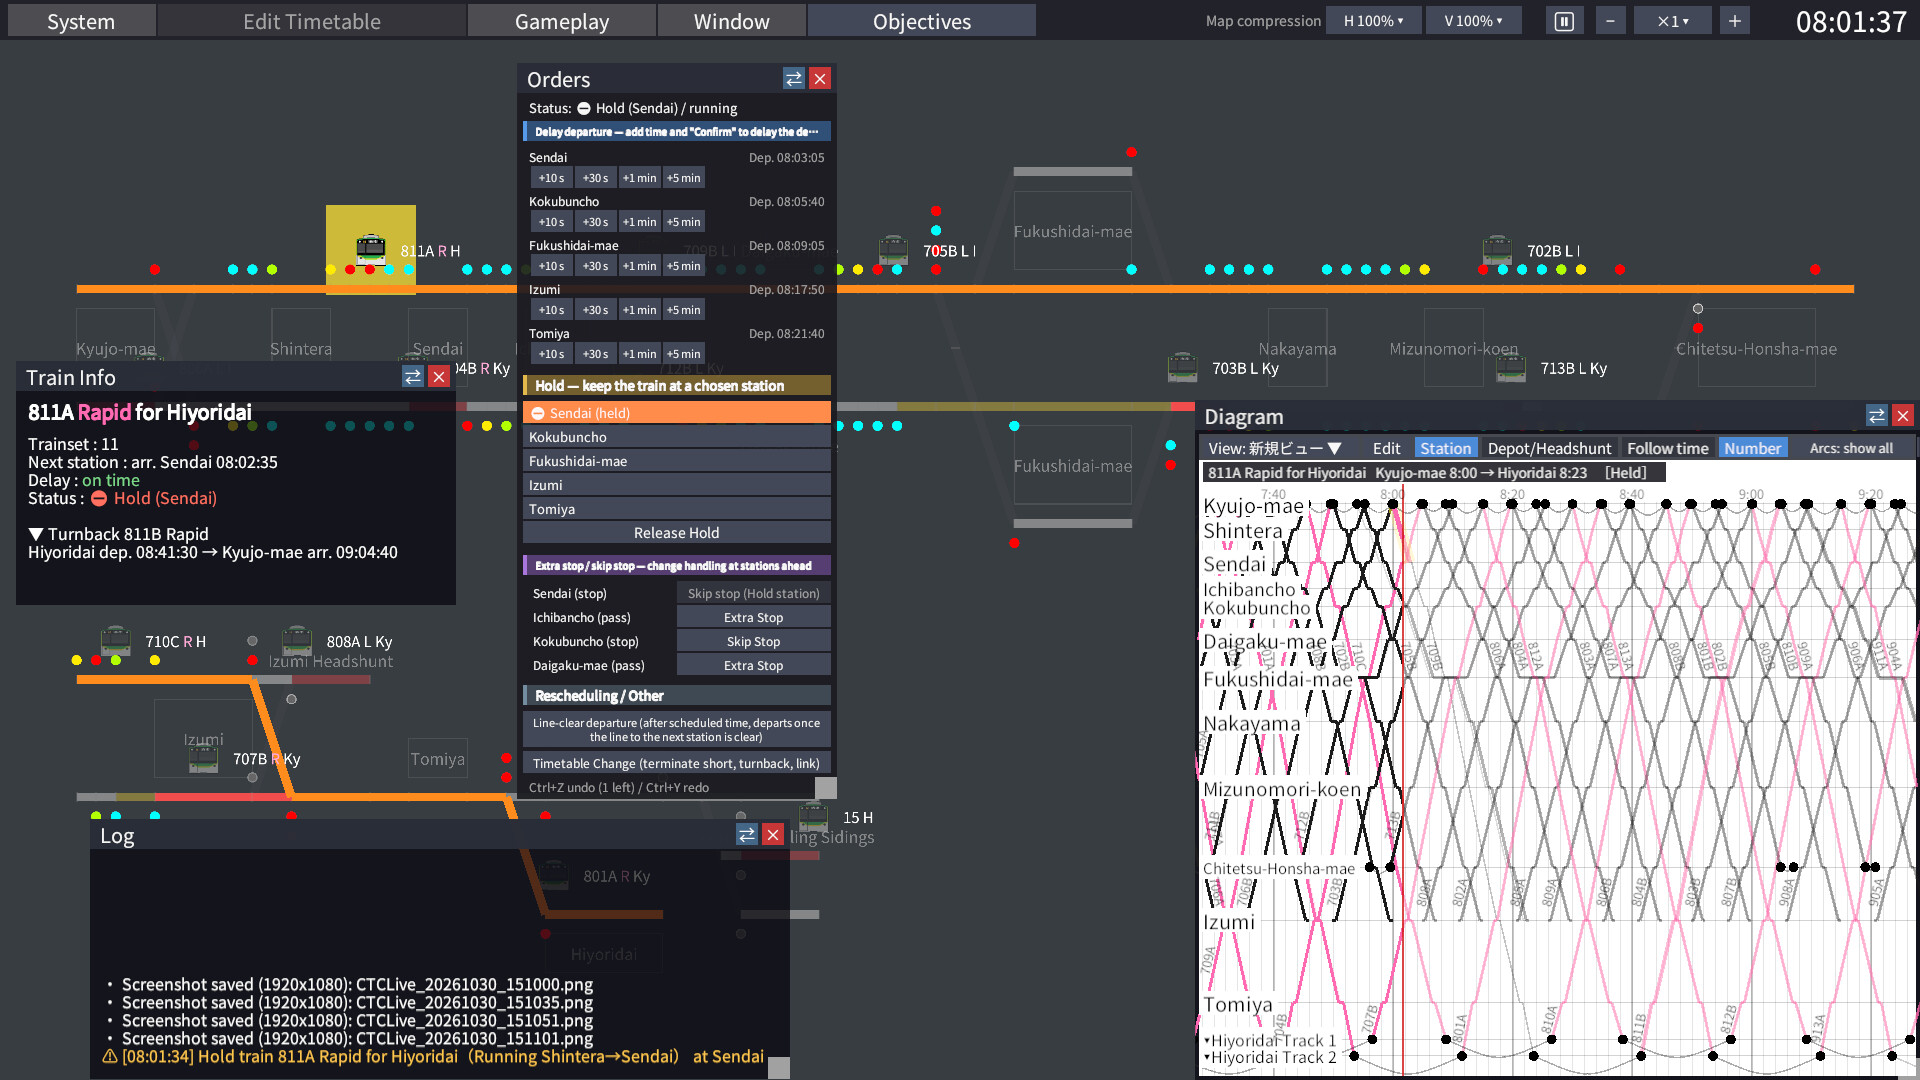Open the H 100% map compression dropdown

tap(1373, 21)
